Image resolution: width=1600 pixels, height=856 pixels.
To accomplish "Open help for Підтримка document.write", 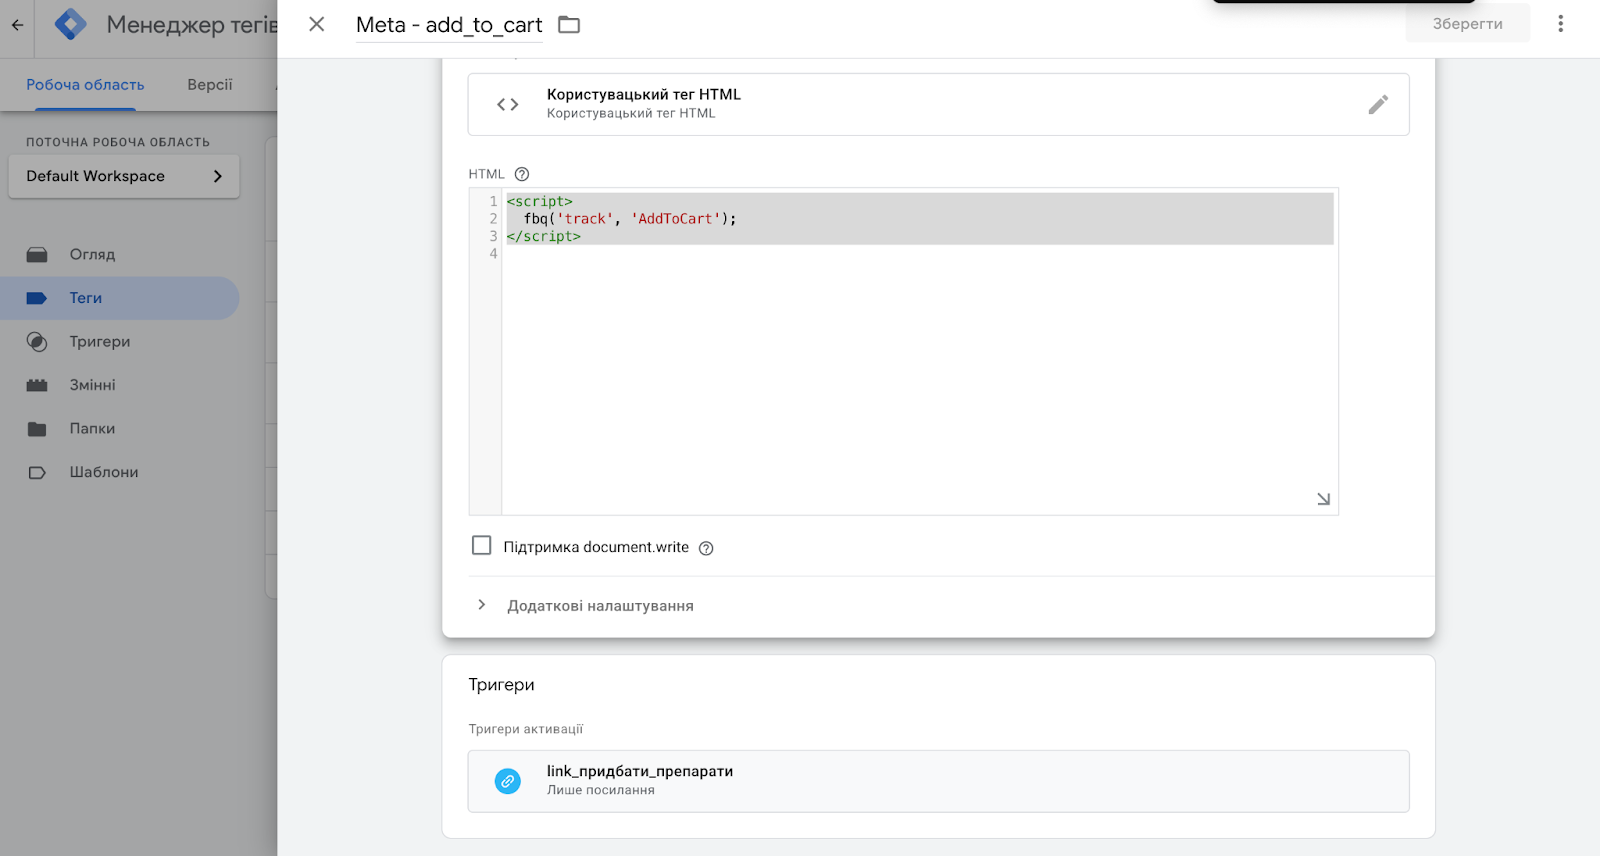I will (x=706, y=548).
